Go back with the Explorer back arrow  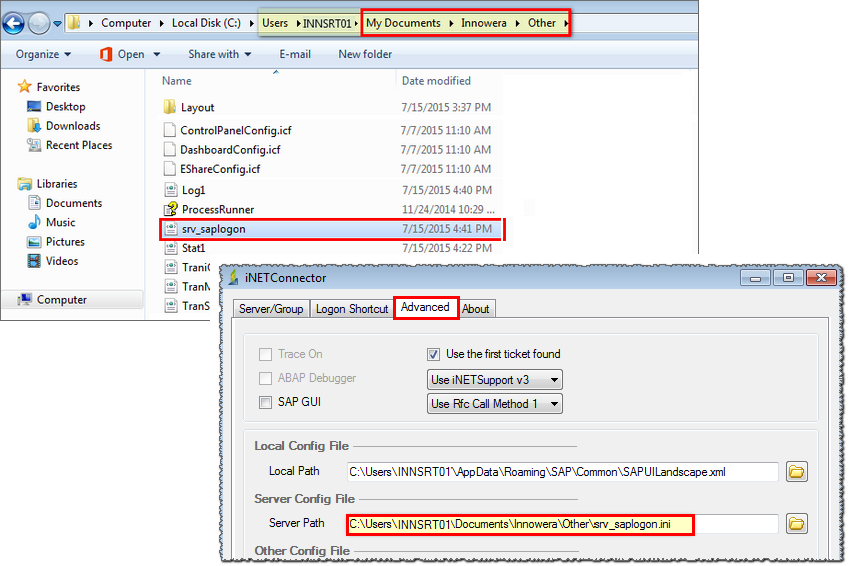click(14, 23)
